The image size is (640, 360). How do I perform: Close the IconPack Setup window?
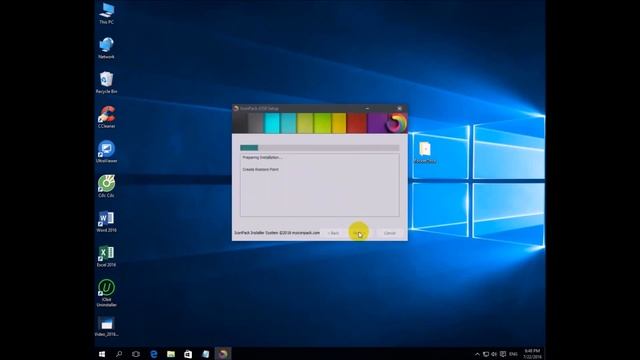click(400, 108)
